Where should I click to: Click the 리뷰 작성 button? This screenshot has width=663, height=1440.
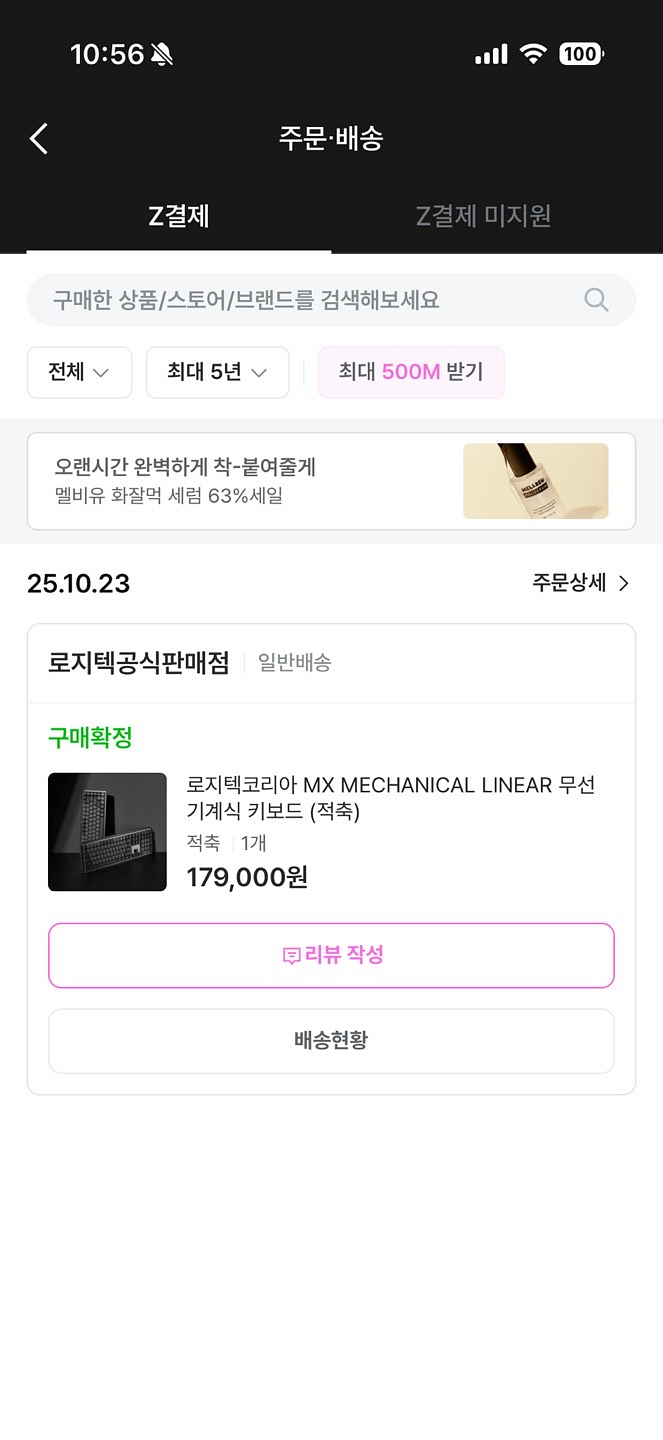click(331, 955)
